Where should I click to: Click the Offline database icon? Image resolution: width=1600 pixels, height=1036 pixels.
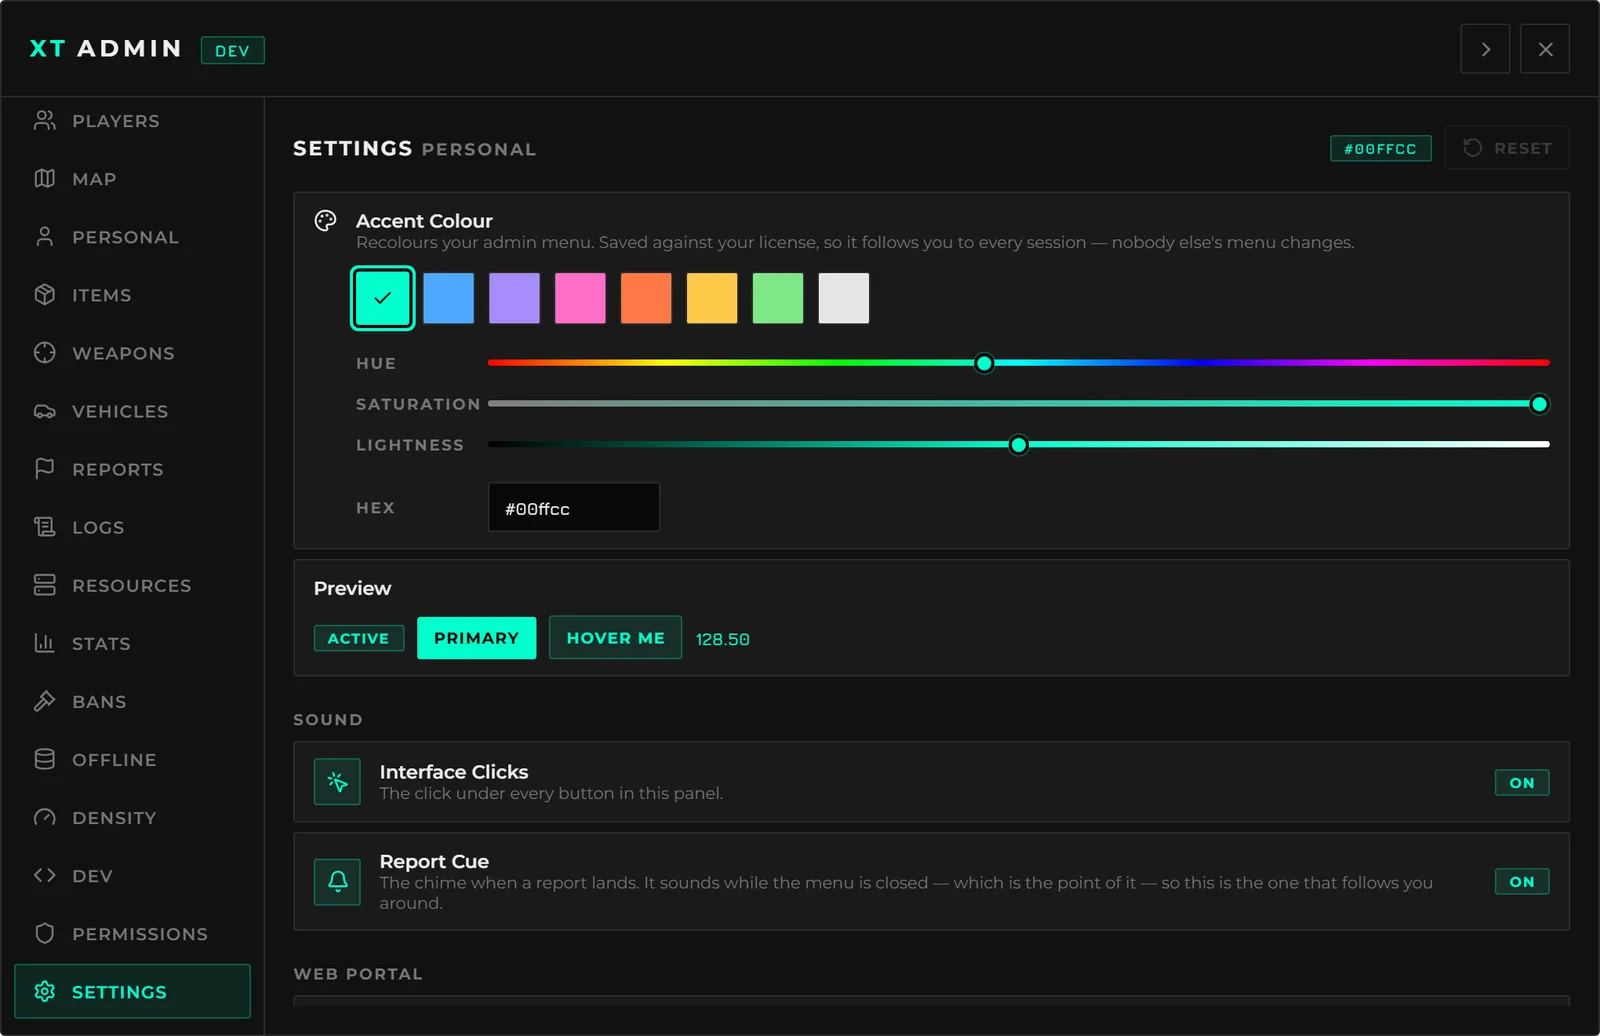[45, 759]
